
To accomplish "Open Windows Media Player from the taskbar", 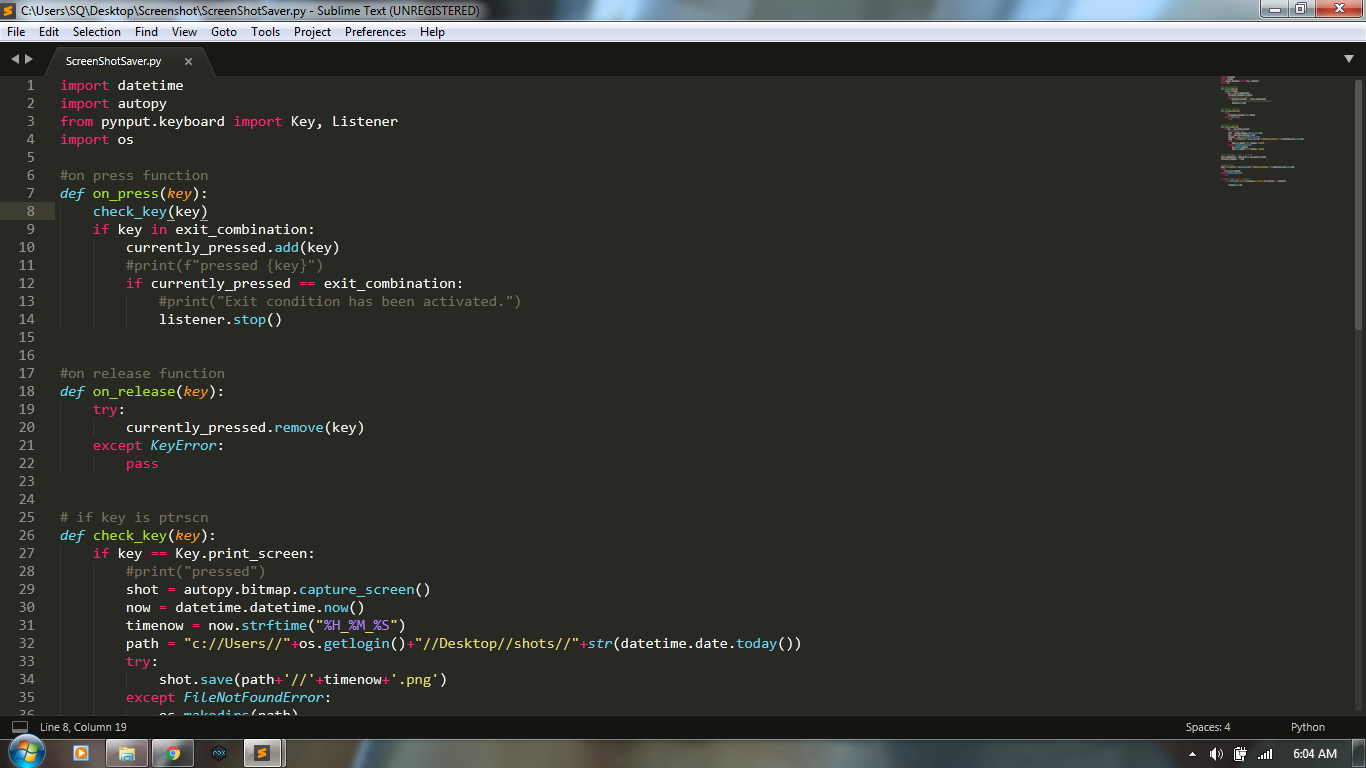I will click(x=82, y=753).
